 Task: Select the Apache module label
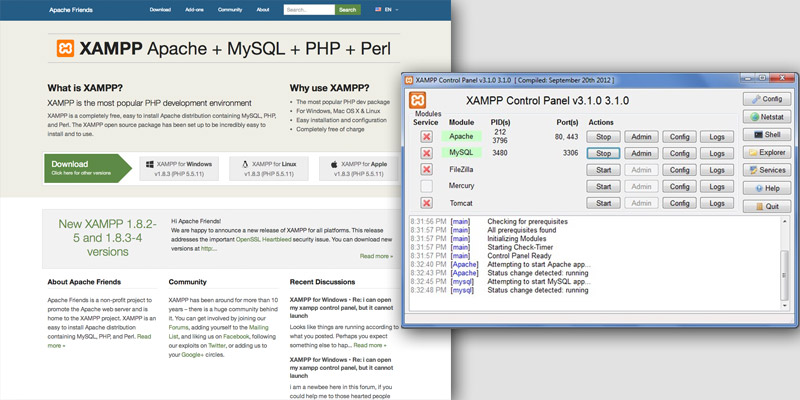click(461, 136)
